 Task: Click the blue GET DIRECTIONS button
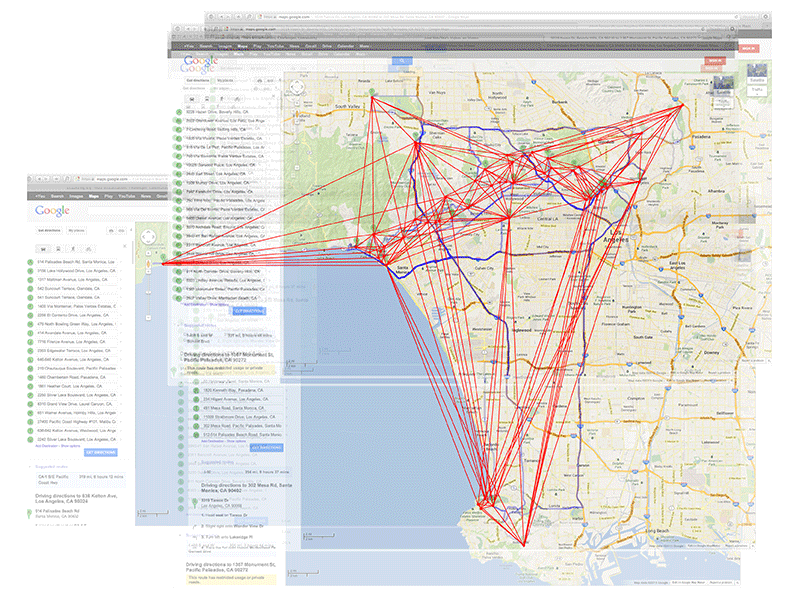[x=102, y=452]
